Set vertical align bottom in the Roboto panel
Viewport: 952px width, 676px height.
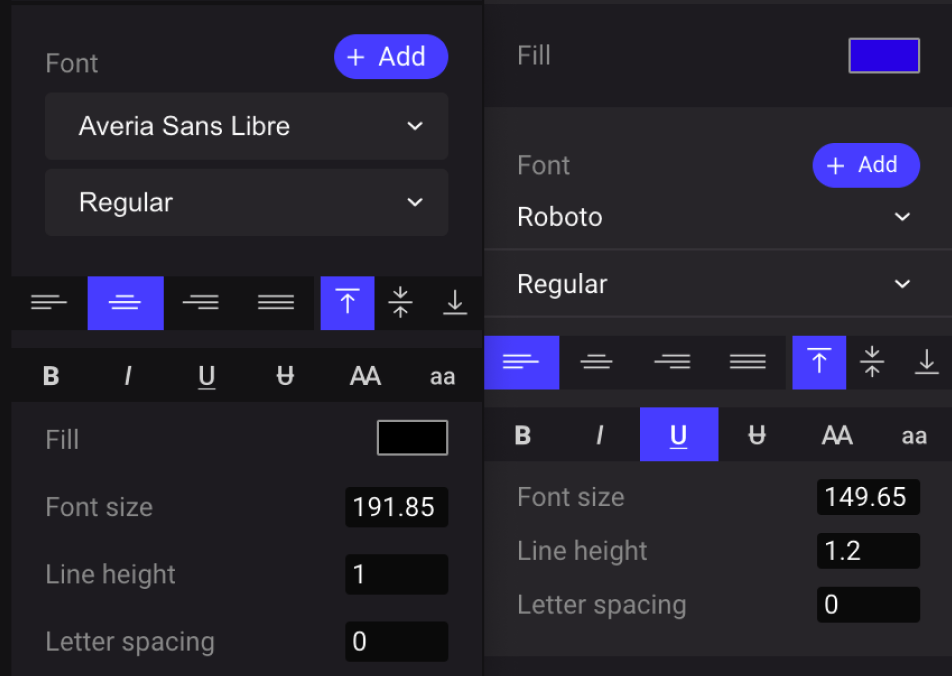click(927, 362)
